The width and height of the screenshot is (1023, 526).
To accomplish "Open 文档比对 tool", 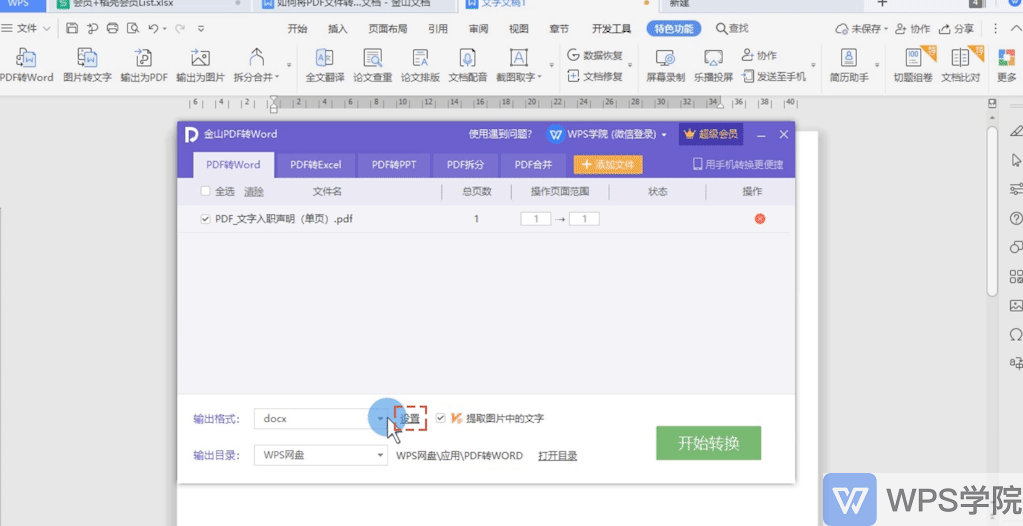I will pos(960,65).
